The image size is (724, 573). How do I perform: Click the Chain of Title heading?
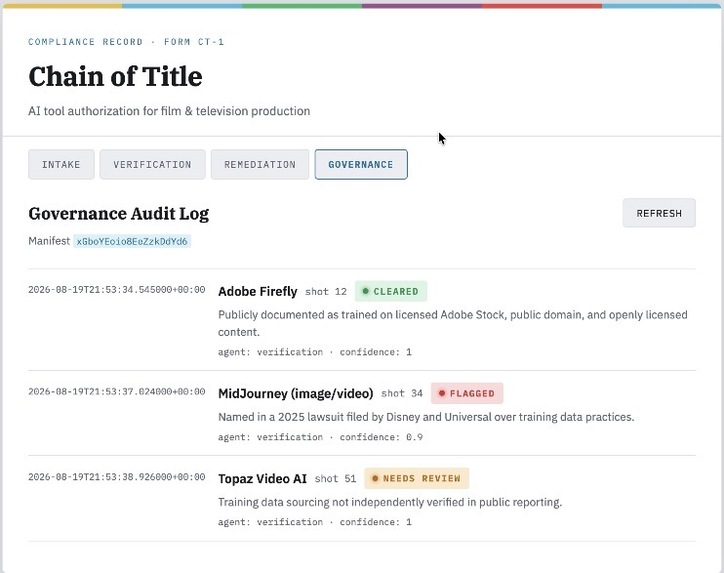pyautogui.click(x=115, y=77)
